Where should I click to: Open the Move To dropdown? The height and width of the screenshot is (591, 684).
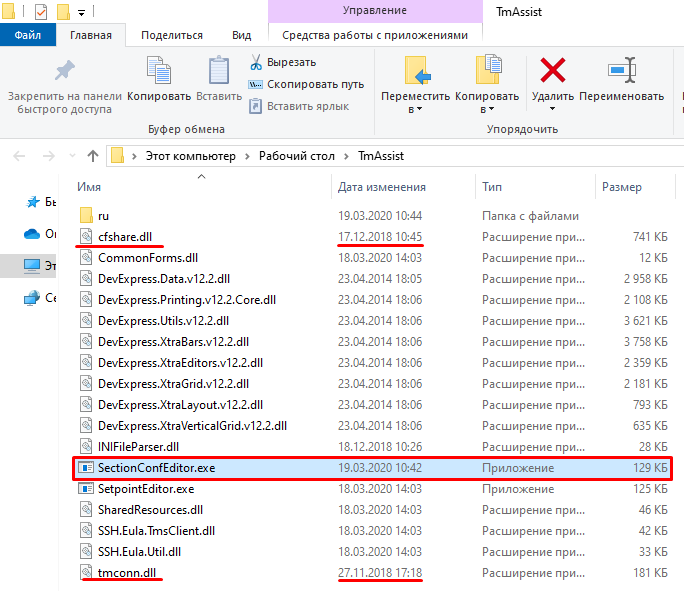point(415,109)
